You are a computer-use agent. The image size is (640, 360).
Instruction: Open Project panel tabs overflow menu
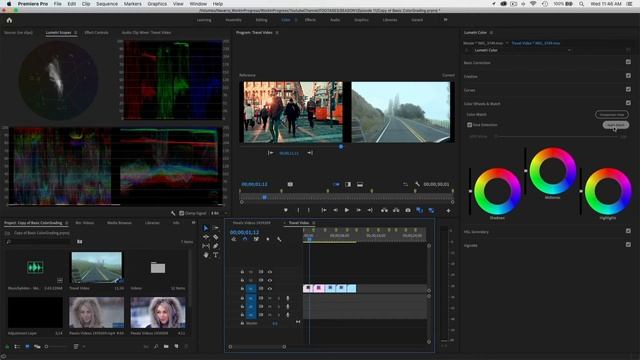coord(193,223)
